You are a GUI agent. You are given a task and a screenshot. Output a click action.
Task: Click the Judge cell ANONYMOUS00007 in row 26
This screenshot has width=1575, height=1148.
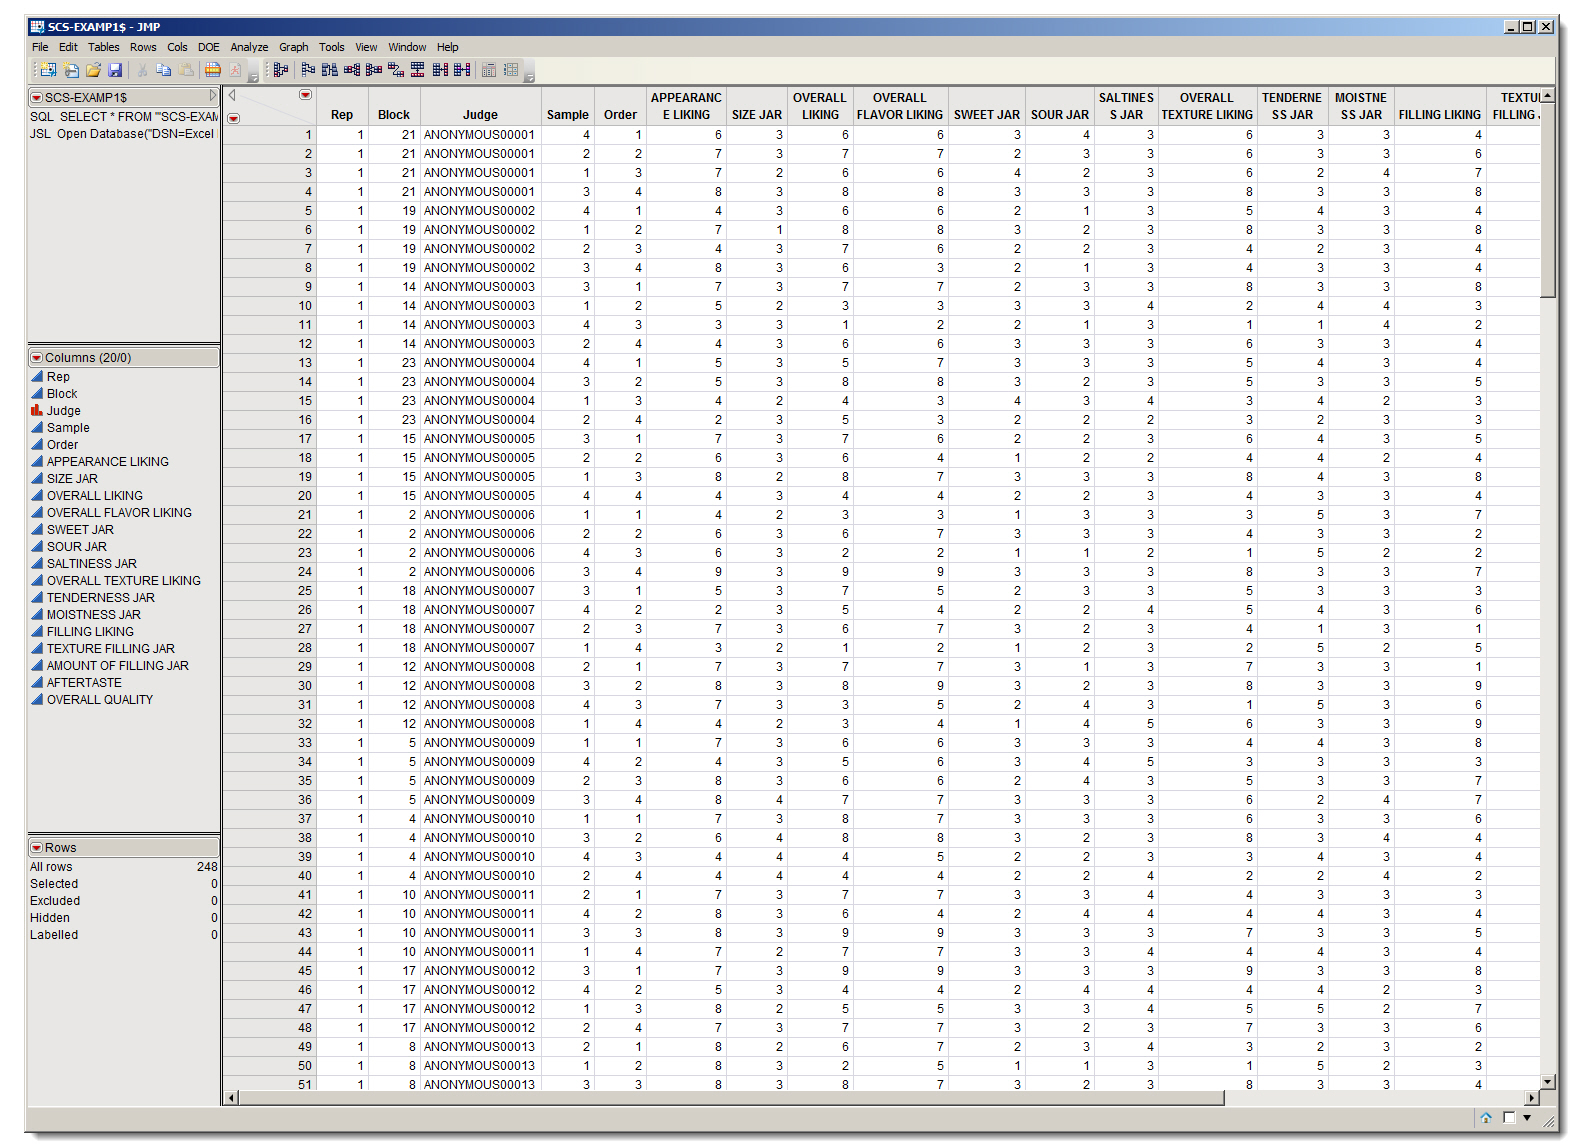click(x=479, y=609)
